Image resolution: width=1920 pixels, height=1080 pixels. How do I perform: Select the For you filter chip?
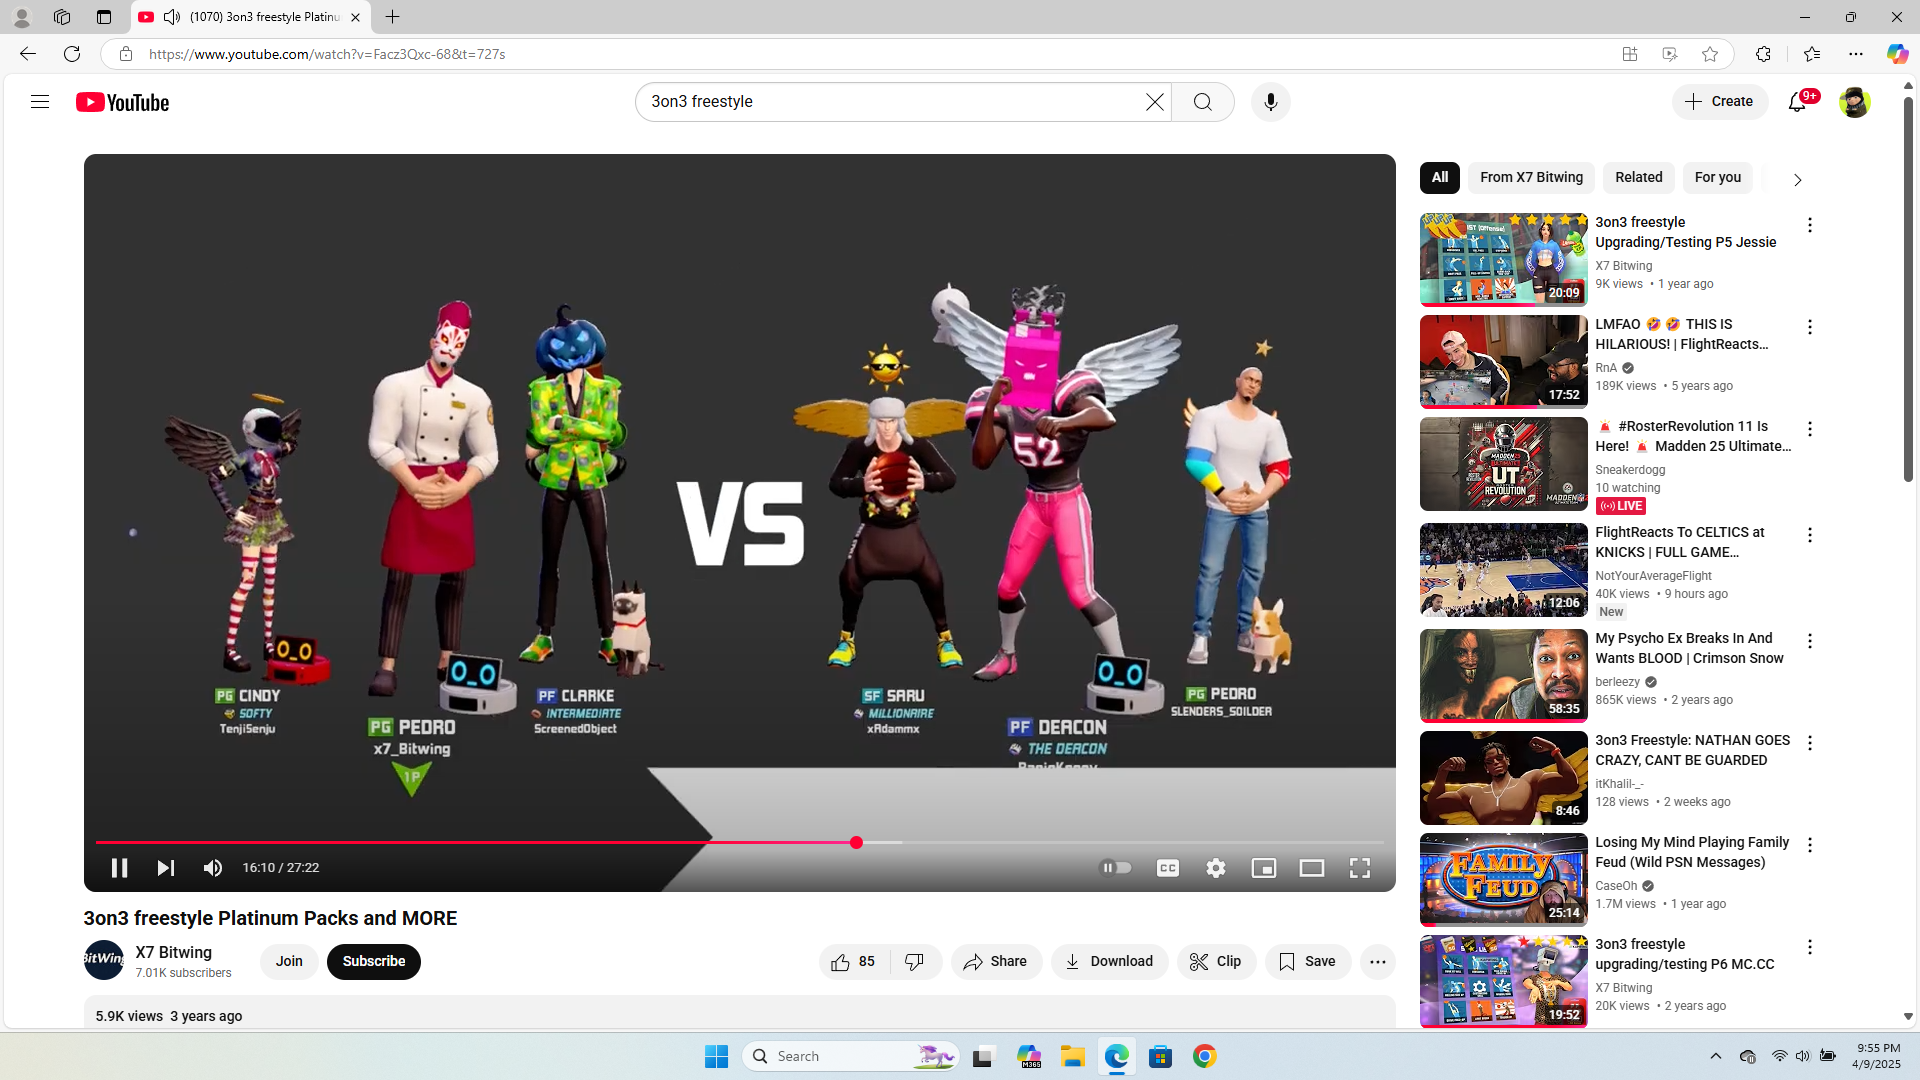coord(1718,178)
